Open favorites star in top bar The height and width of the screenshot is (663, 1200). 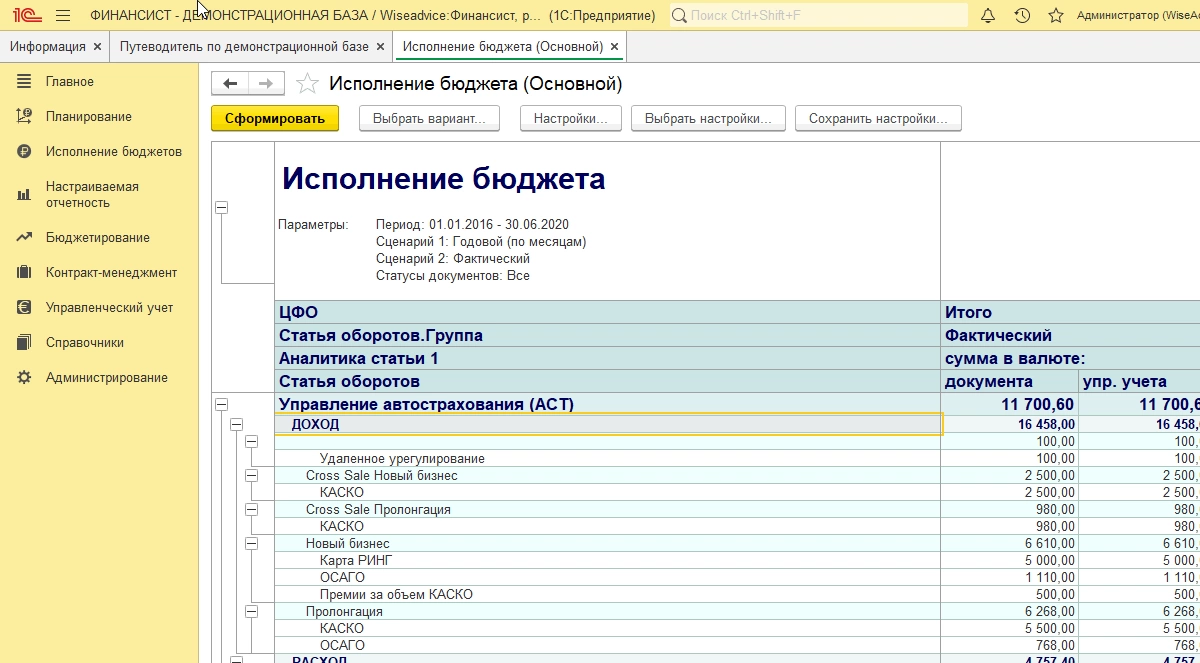1055,16
